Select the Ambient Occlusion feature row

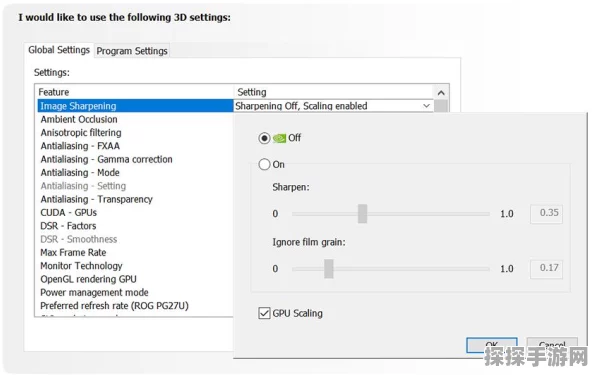click(x=136, y=119)
